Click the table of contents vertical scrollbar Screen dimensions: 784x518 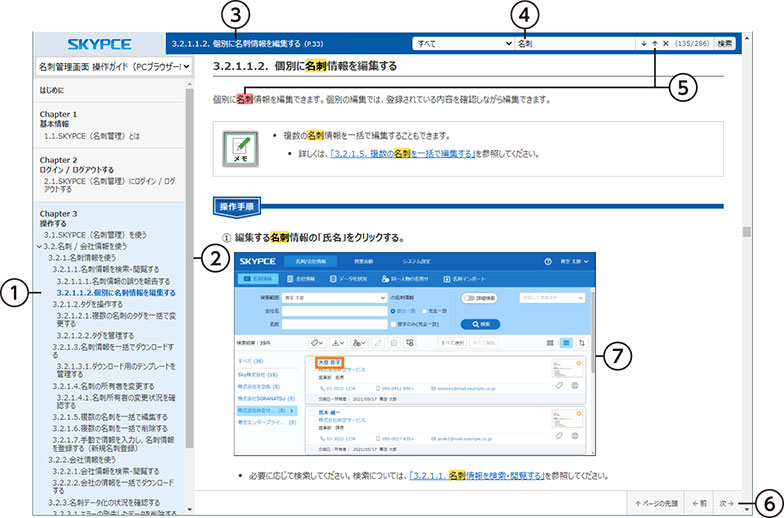[188, 250]
